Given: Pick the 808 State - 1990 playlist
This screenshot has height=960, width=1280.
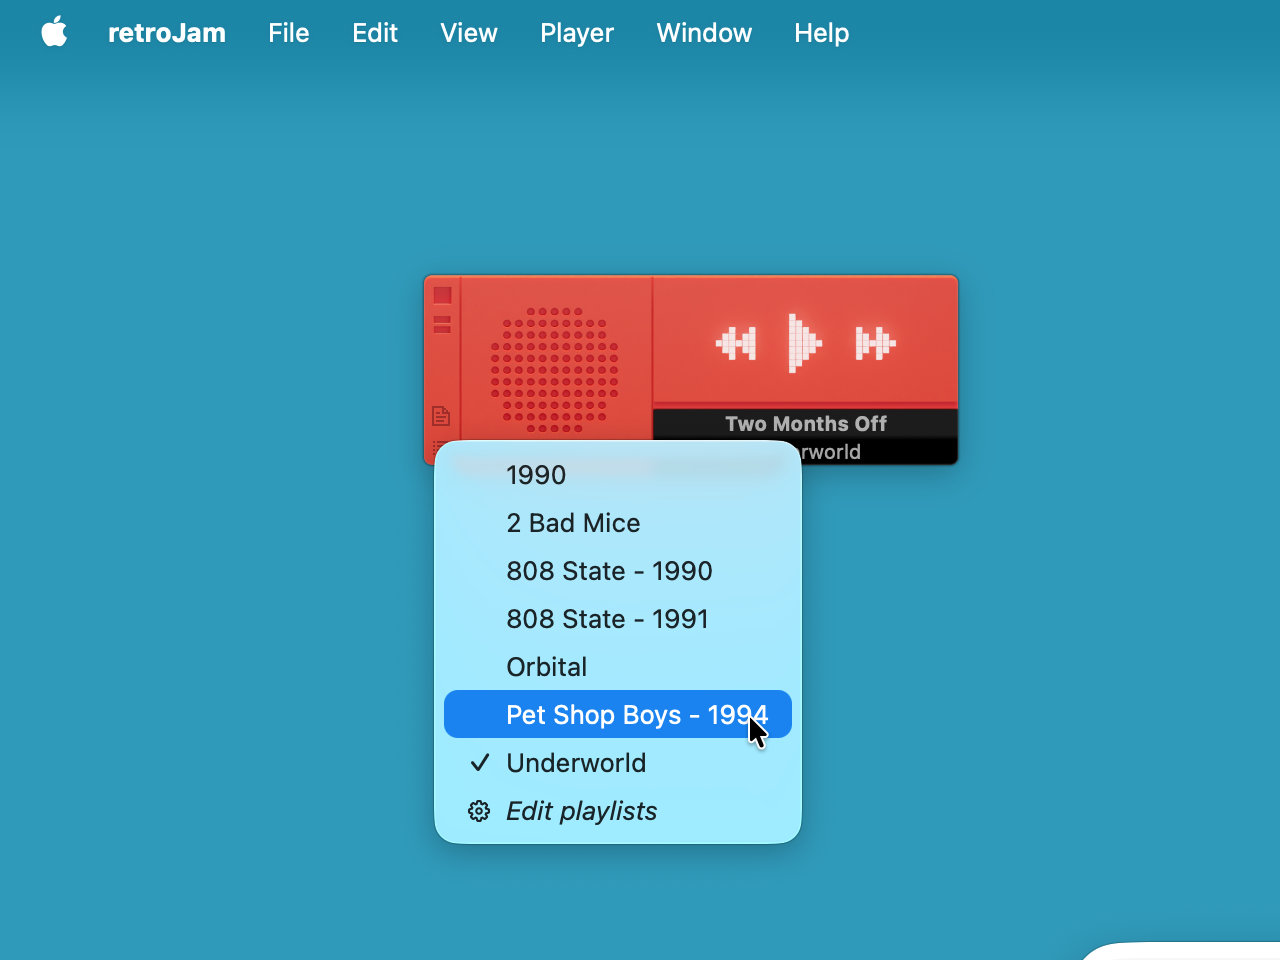Looking at the screenshot, I should click(x=609, y=571).
